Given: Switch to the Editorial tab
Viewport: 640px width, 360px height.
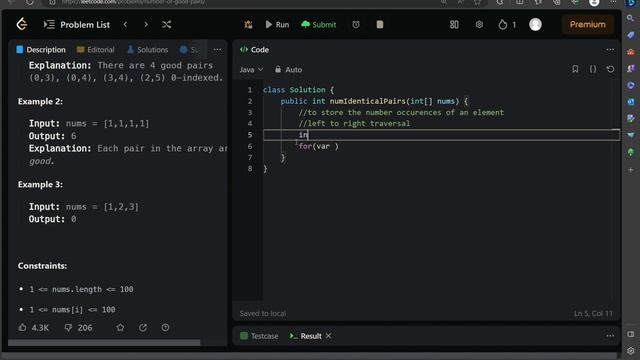Looking at the screenshot, I should tap(96, 49).
